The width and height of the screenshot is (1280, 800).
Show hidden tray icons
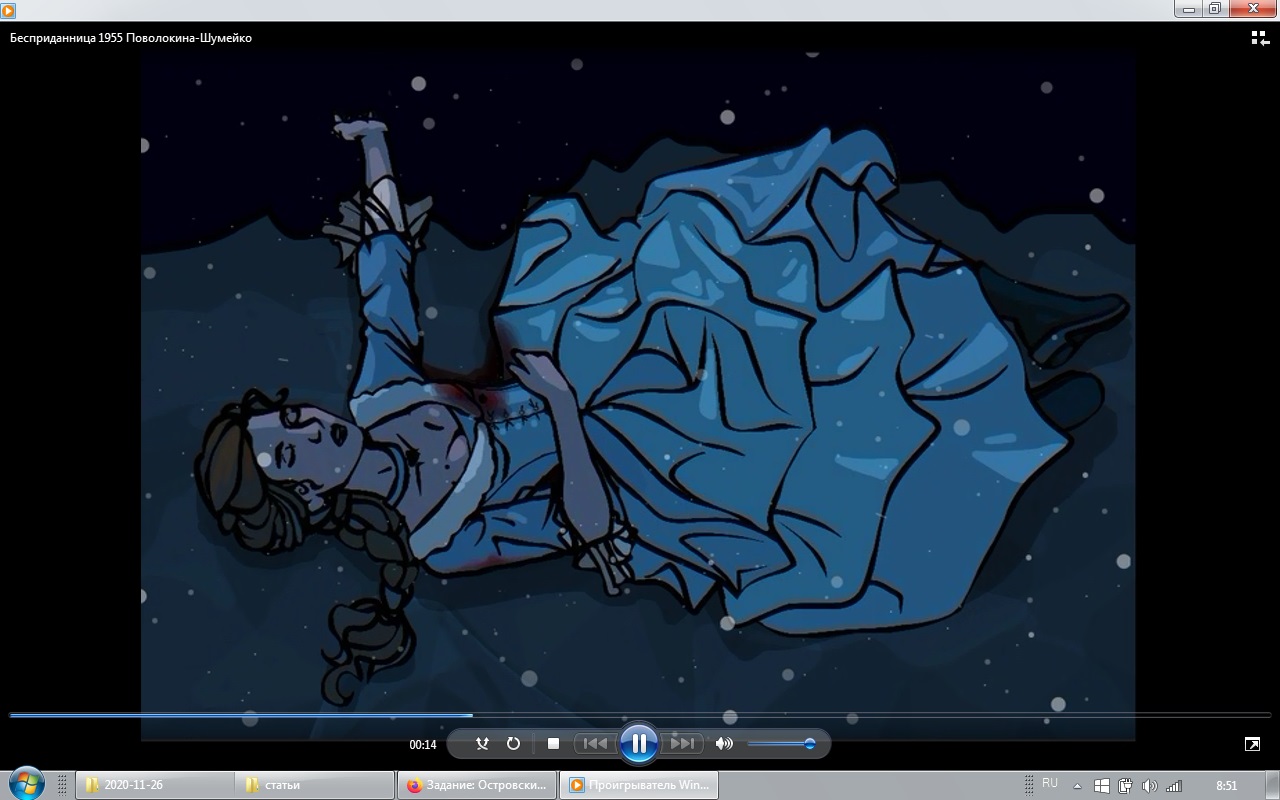1077,786
